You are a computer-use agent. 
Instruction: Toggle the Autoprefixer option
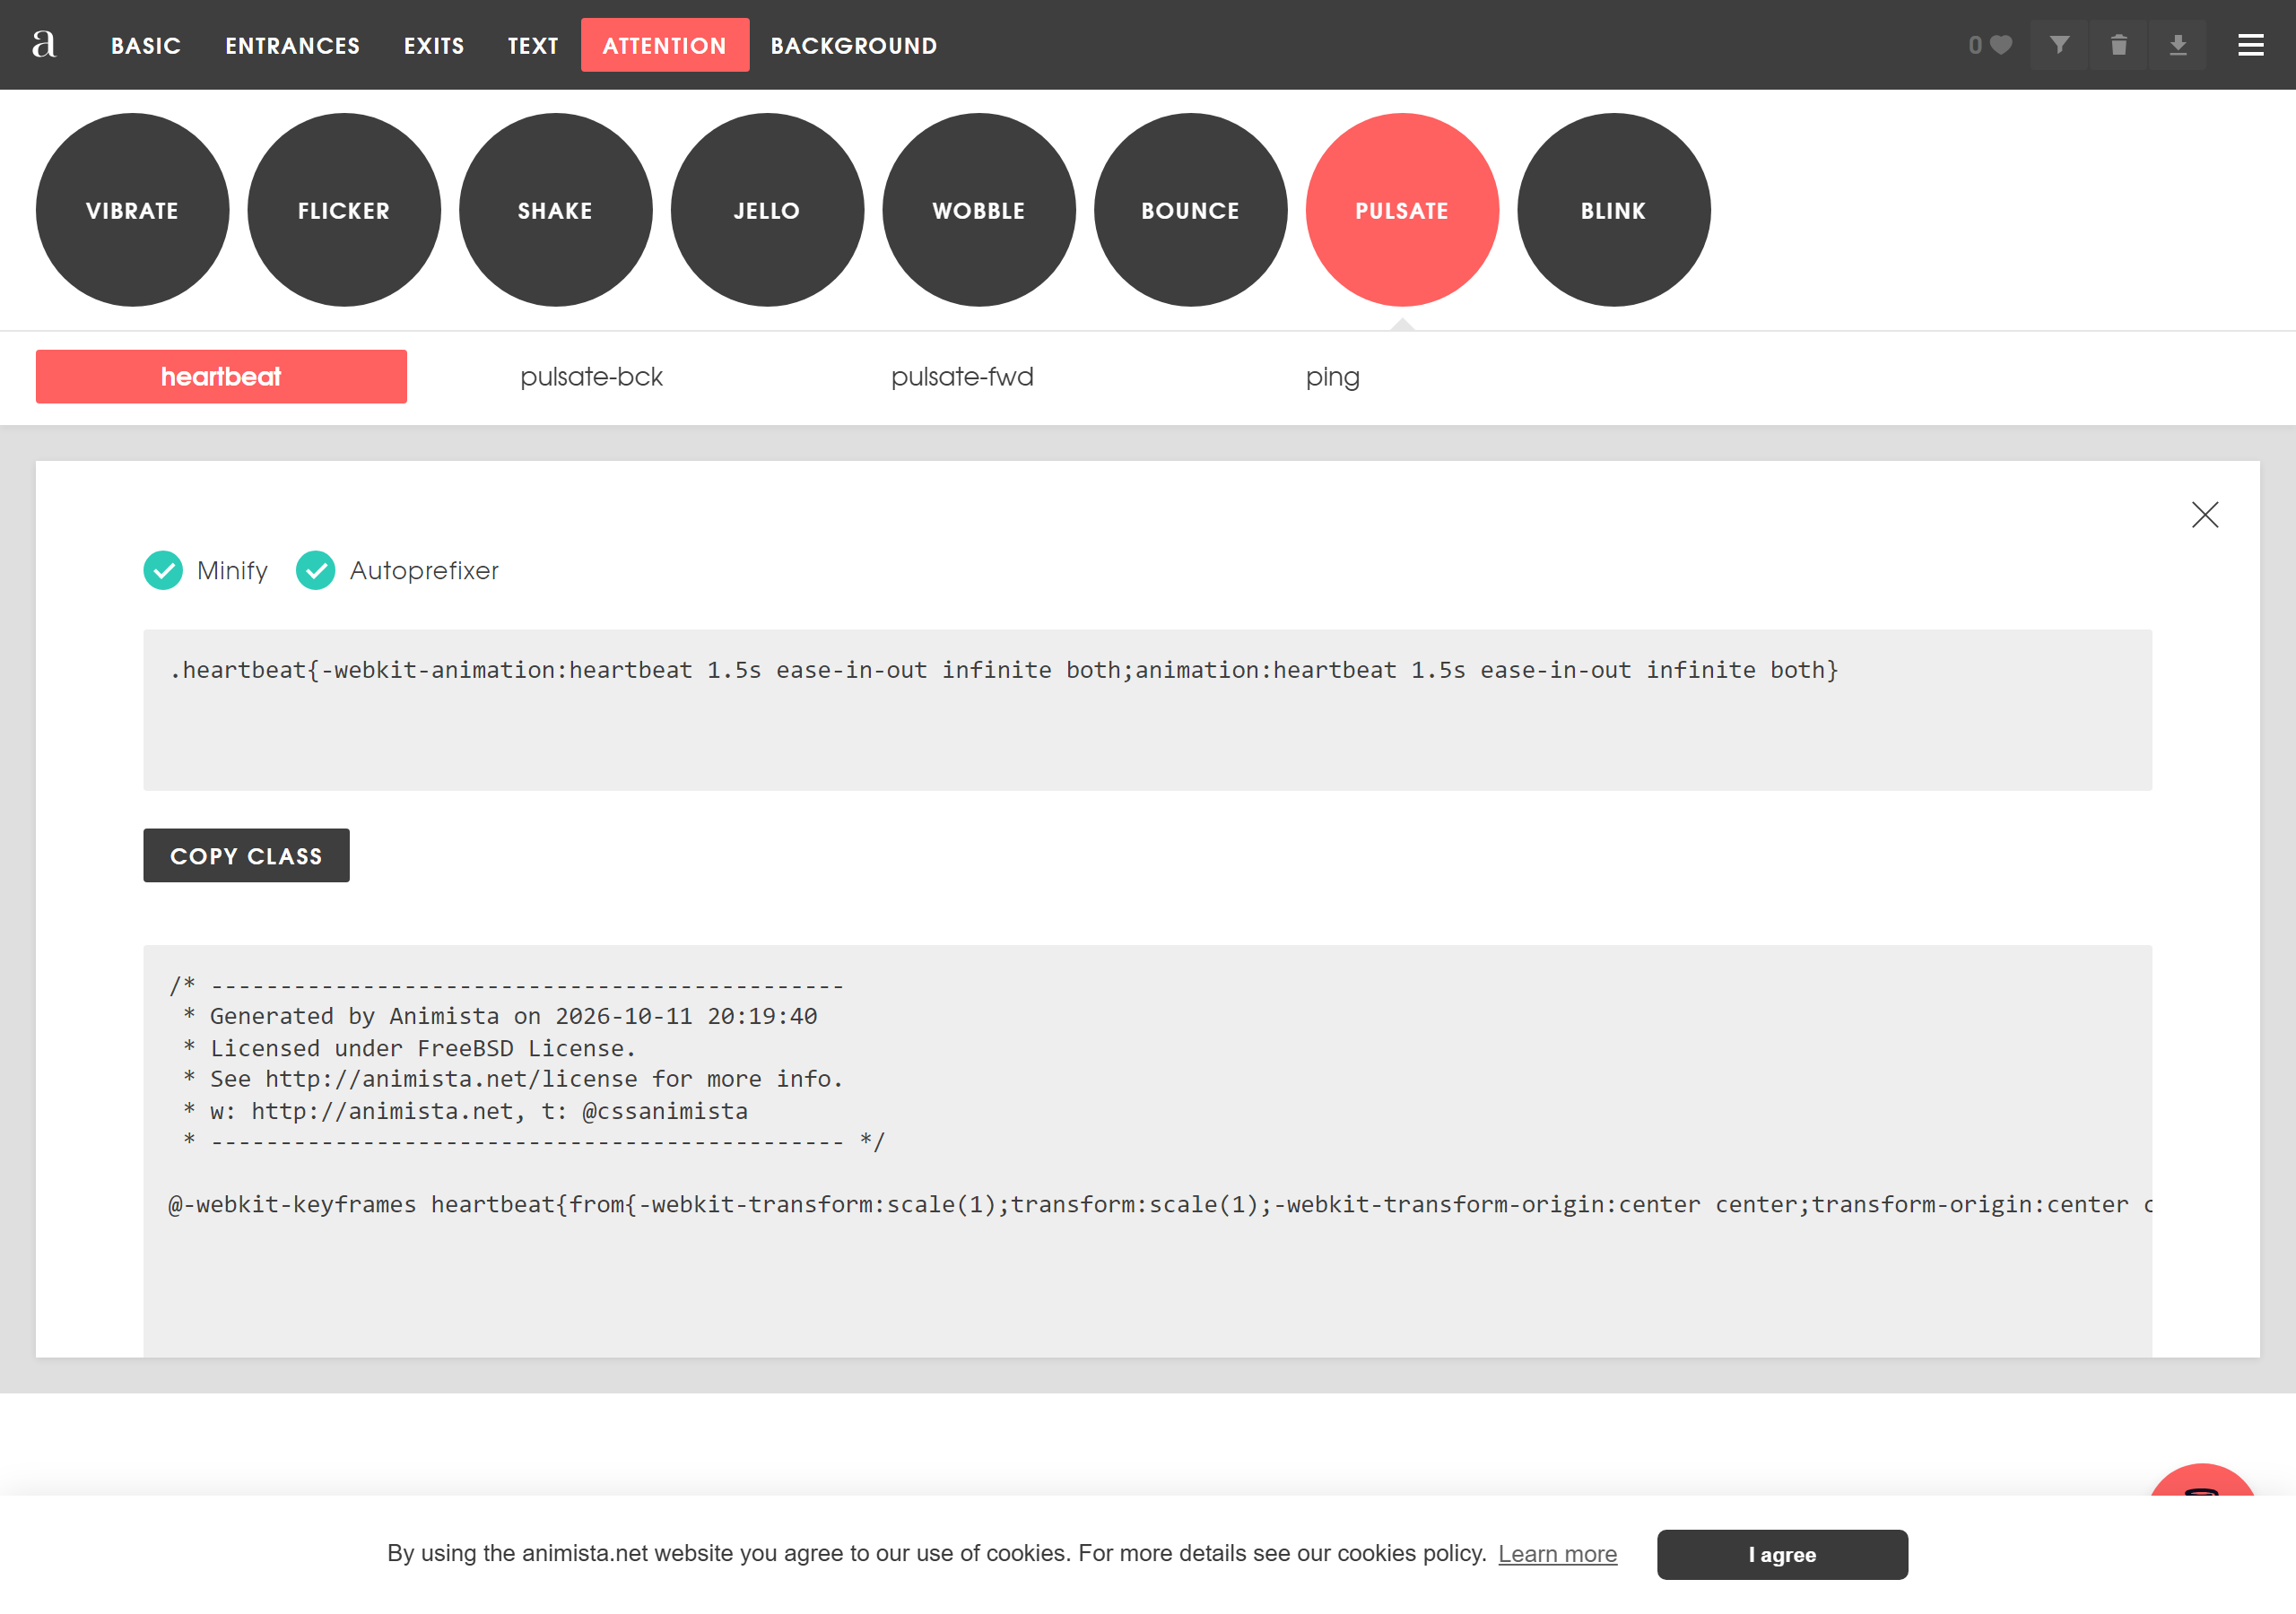397,570
